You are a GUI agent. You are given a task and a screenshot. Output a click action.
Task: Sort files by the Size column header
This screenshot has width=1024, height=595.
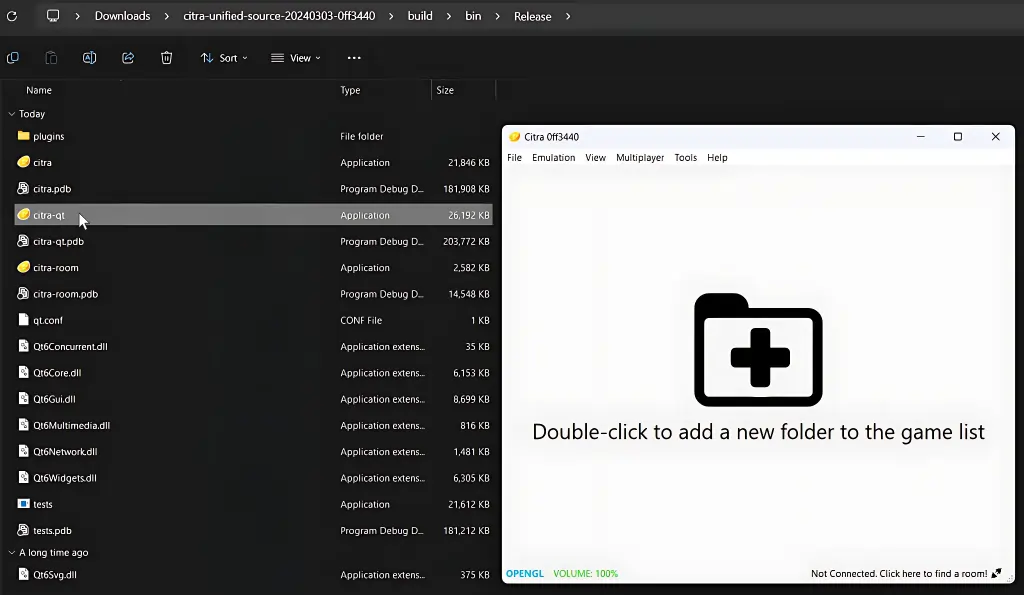coord(445,90)
